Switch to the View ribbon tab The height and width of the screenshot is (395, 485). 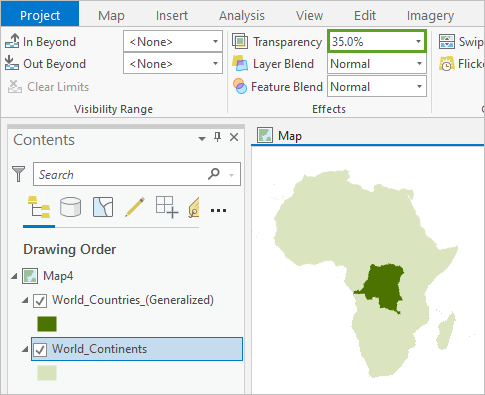point(309,15)
